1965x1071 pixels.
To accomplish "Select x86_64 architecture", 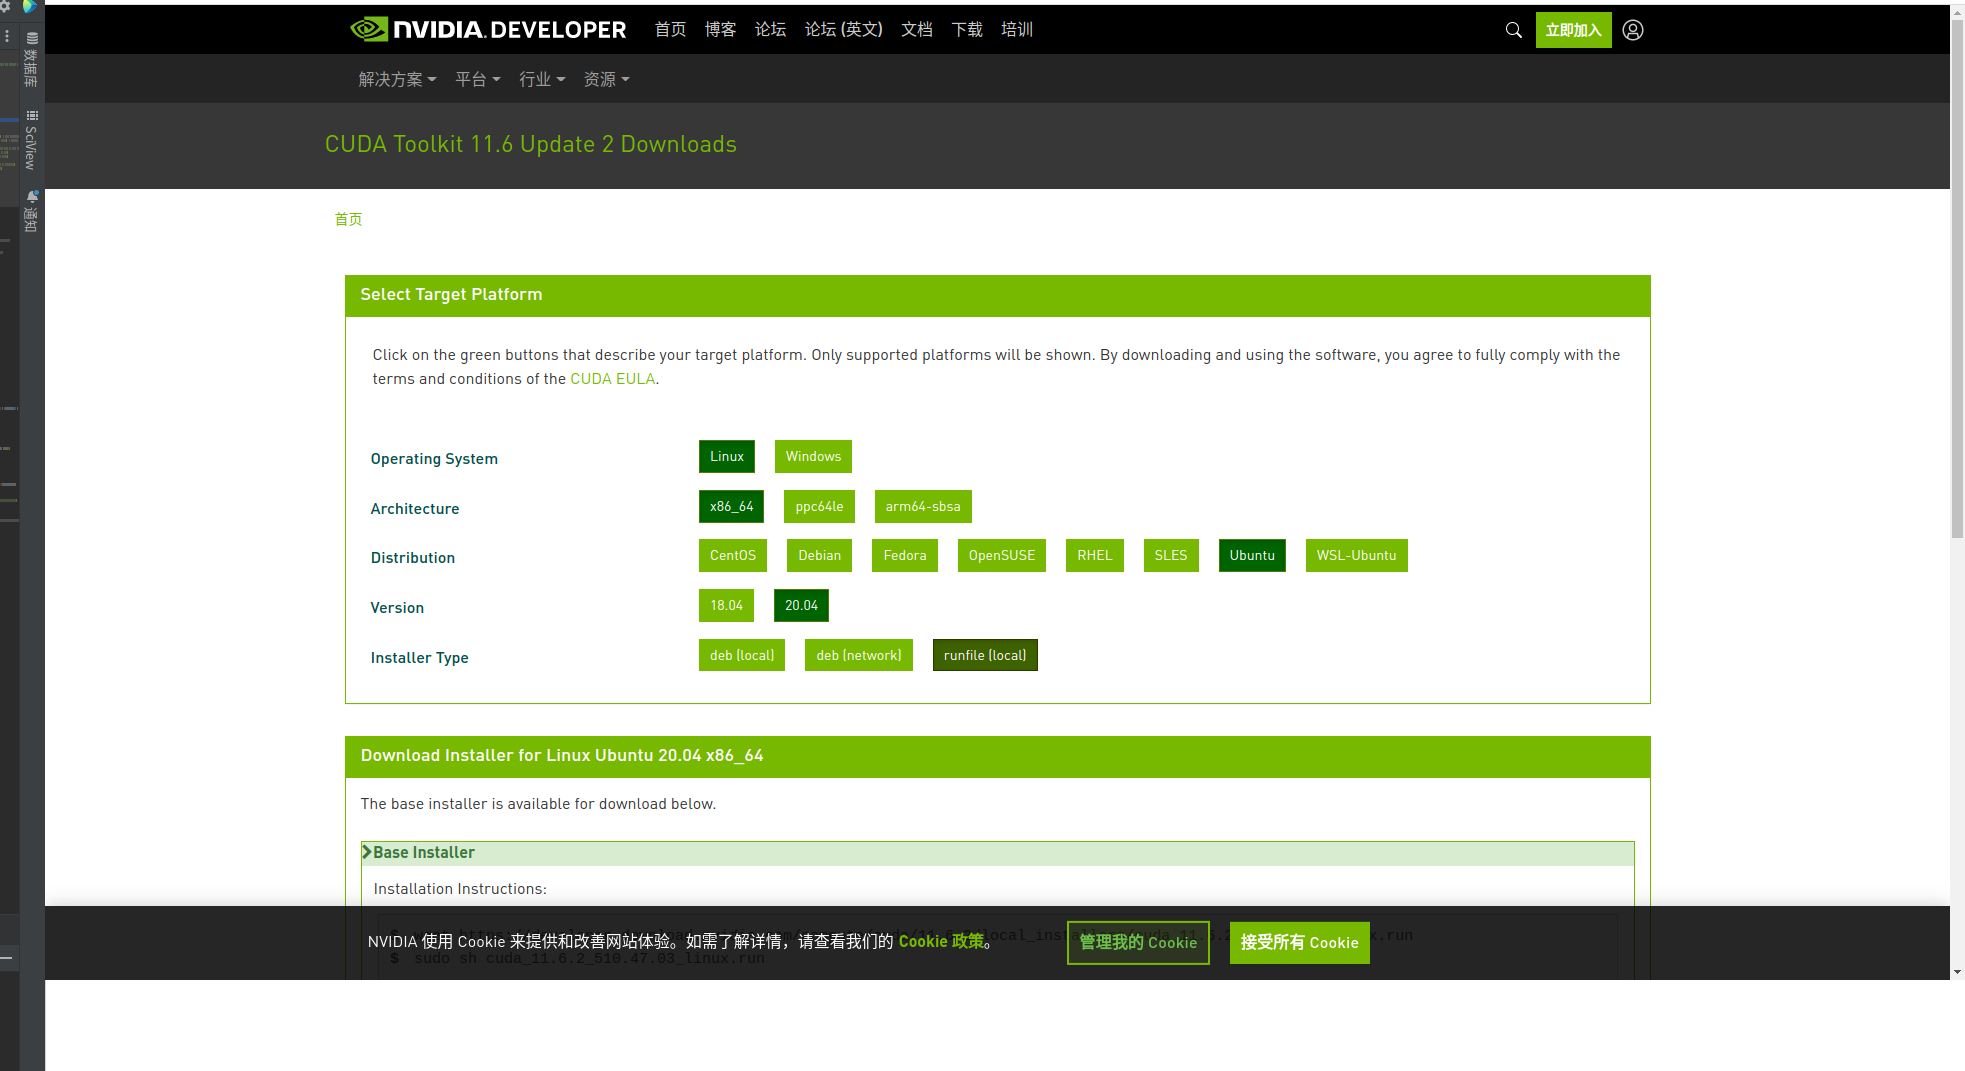I will click(x=731, y=506).
